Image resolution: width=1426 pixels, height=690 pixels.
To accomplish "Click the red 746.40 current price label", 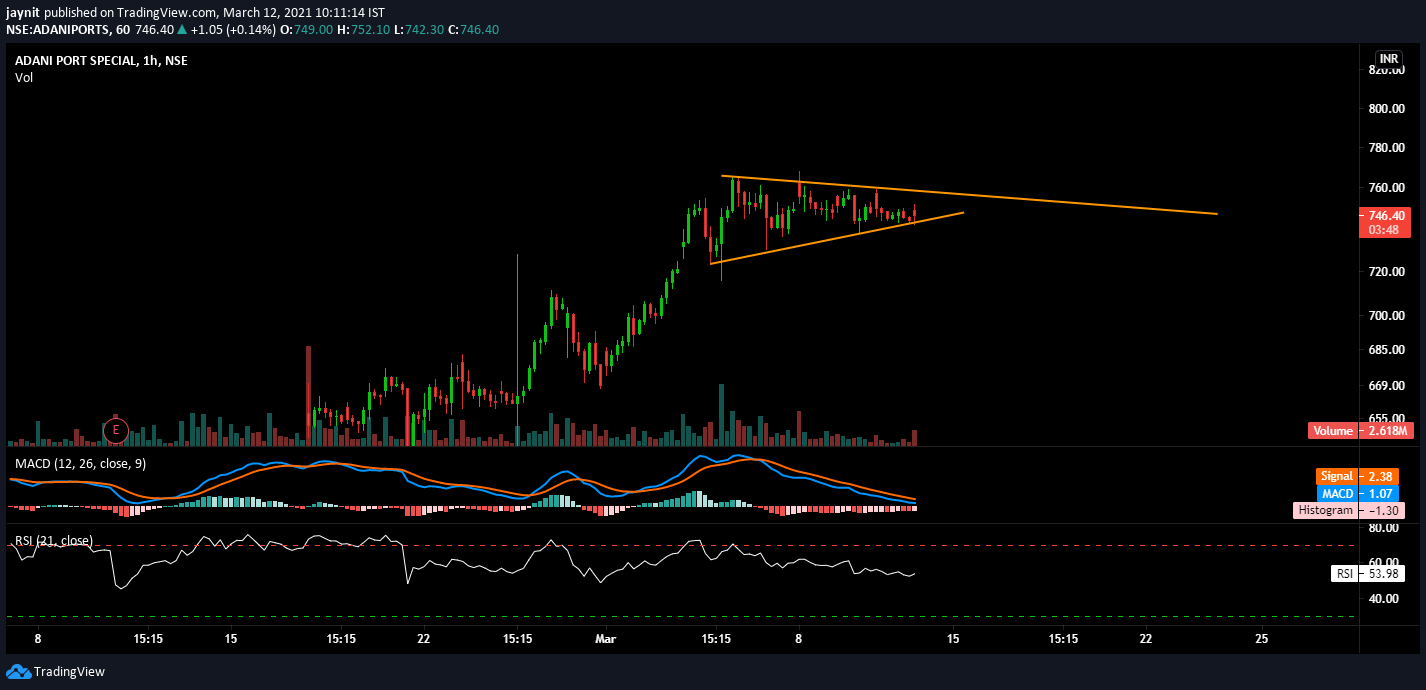I will click(1384, 215).
